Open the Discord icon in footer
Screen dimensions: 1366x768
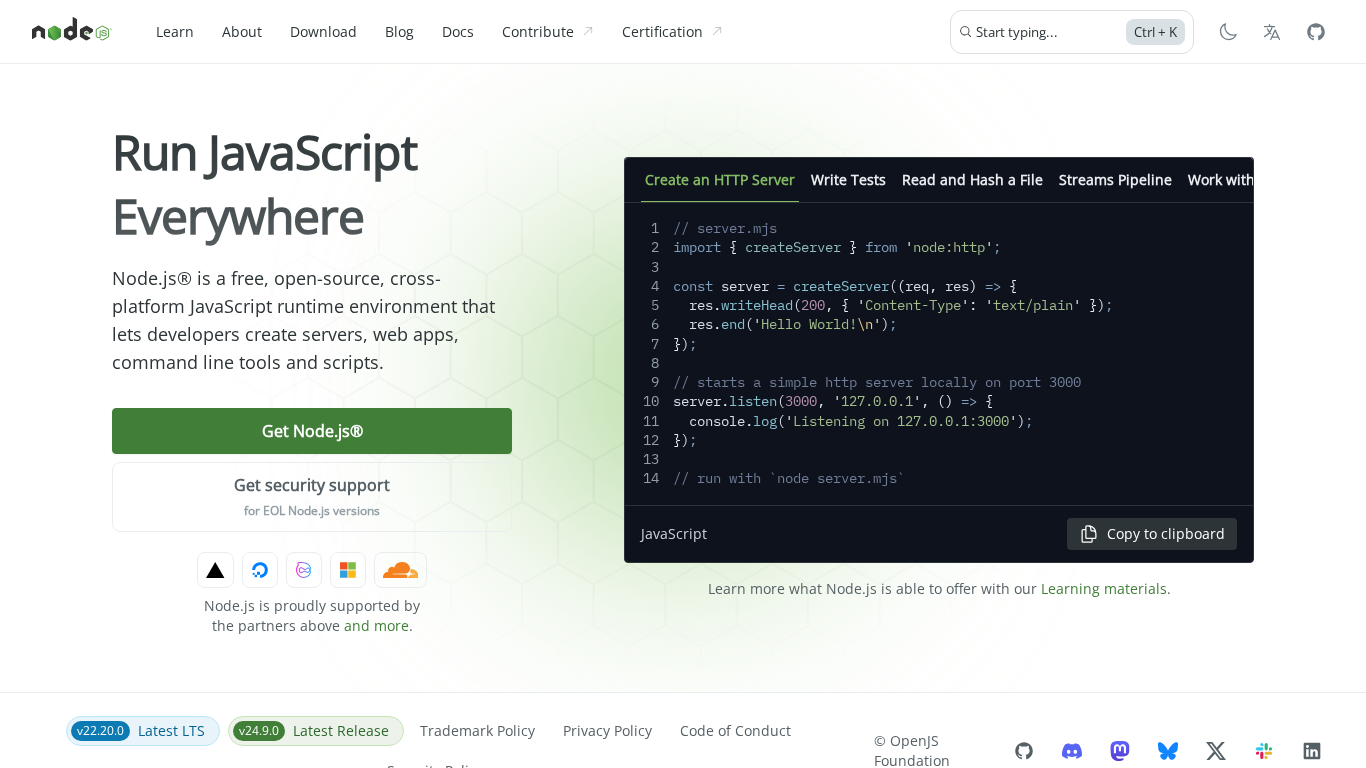coord(1072,751)
